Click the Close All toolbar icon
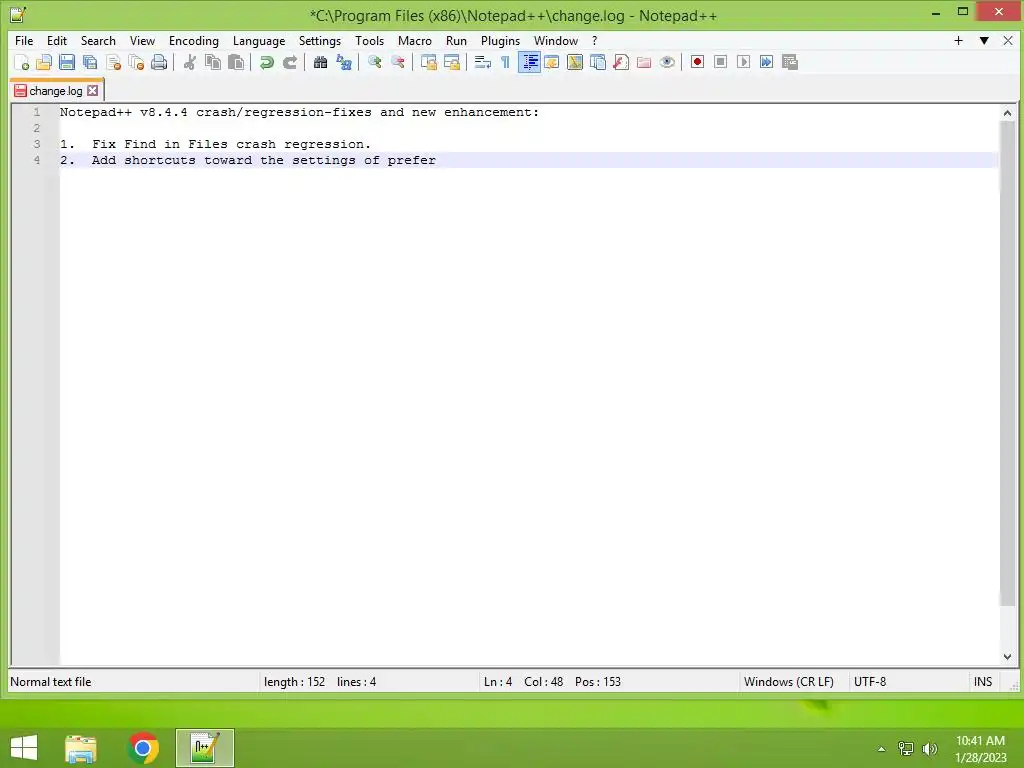1024x768 pixels. tap(136, 62)
